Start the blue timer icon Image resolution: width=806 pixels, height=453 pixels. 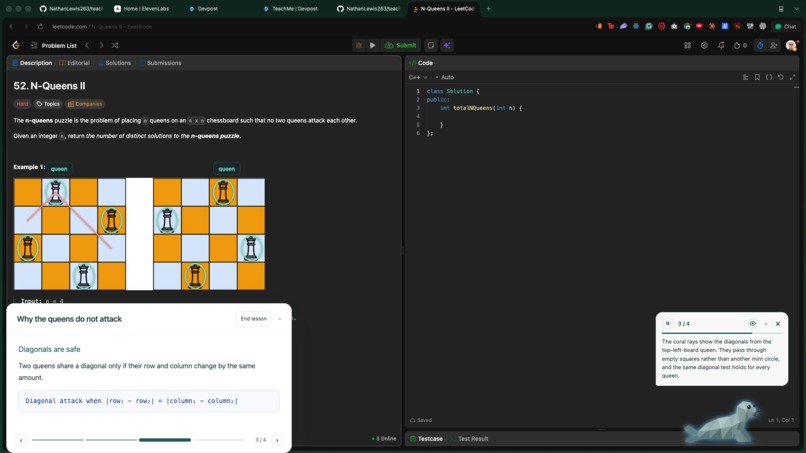pos(760,45)
